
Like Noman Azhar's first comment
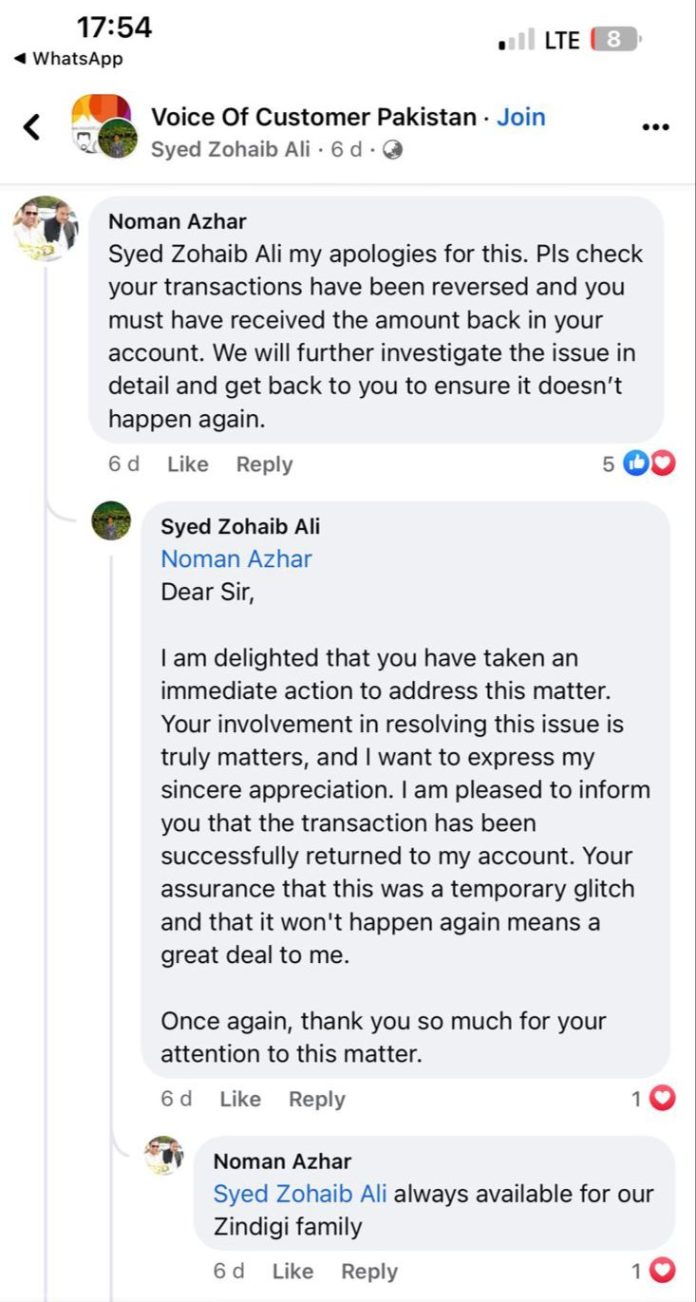coord(186,463)
